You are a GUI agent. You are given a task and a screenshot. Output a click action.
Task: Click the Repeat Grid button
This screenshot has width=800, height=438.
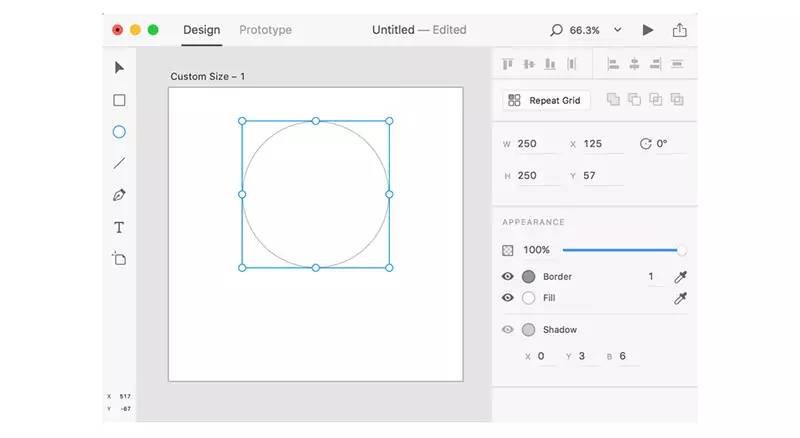(546, 100)
